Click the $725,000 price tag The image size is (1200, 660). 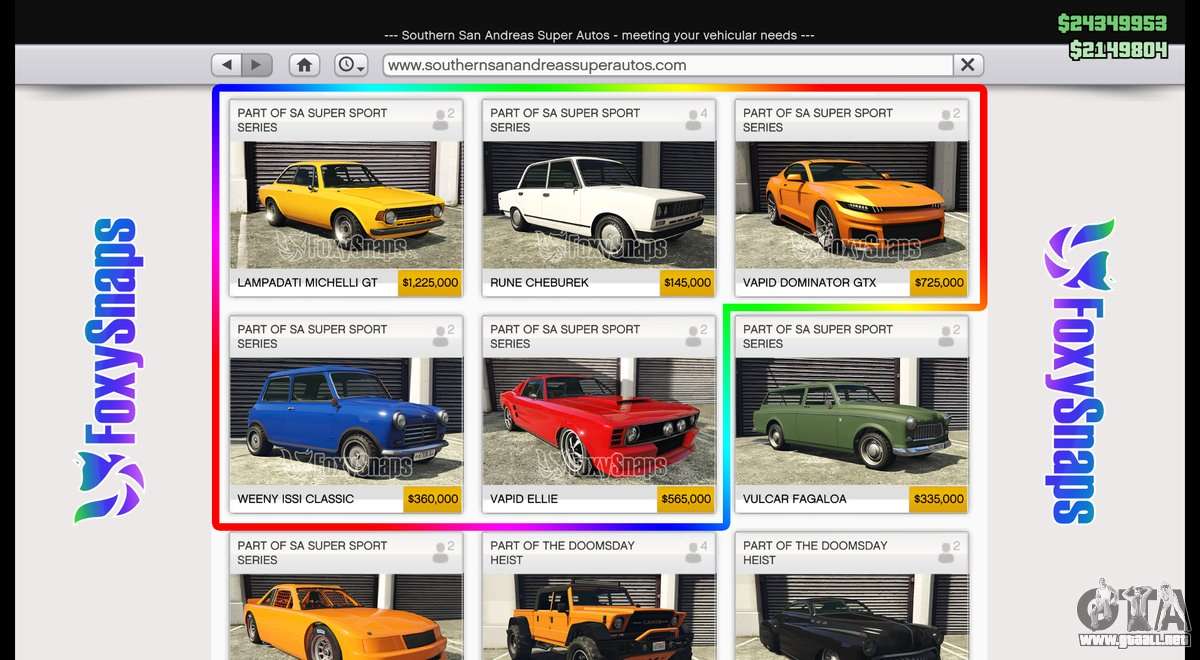coord(940,283)
